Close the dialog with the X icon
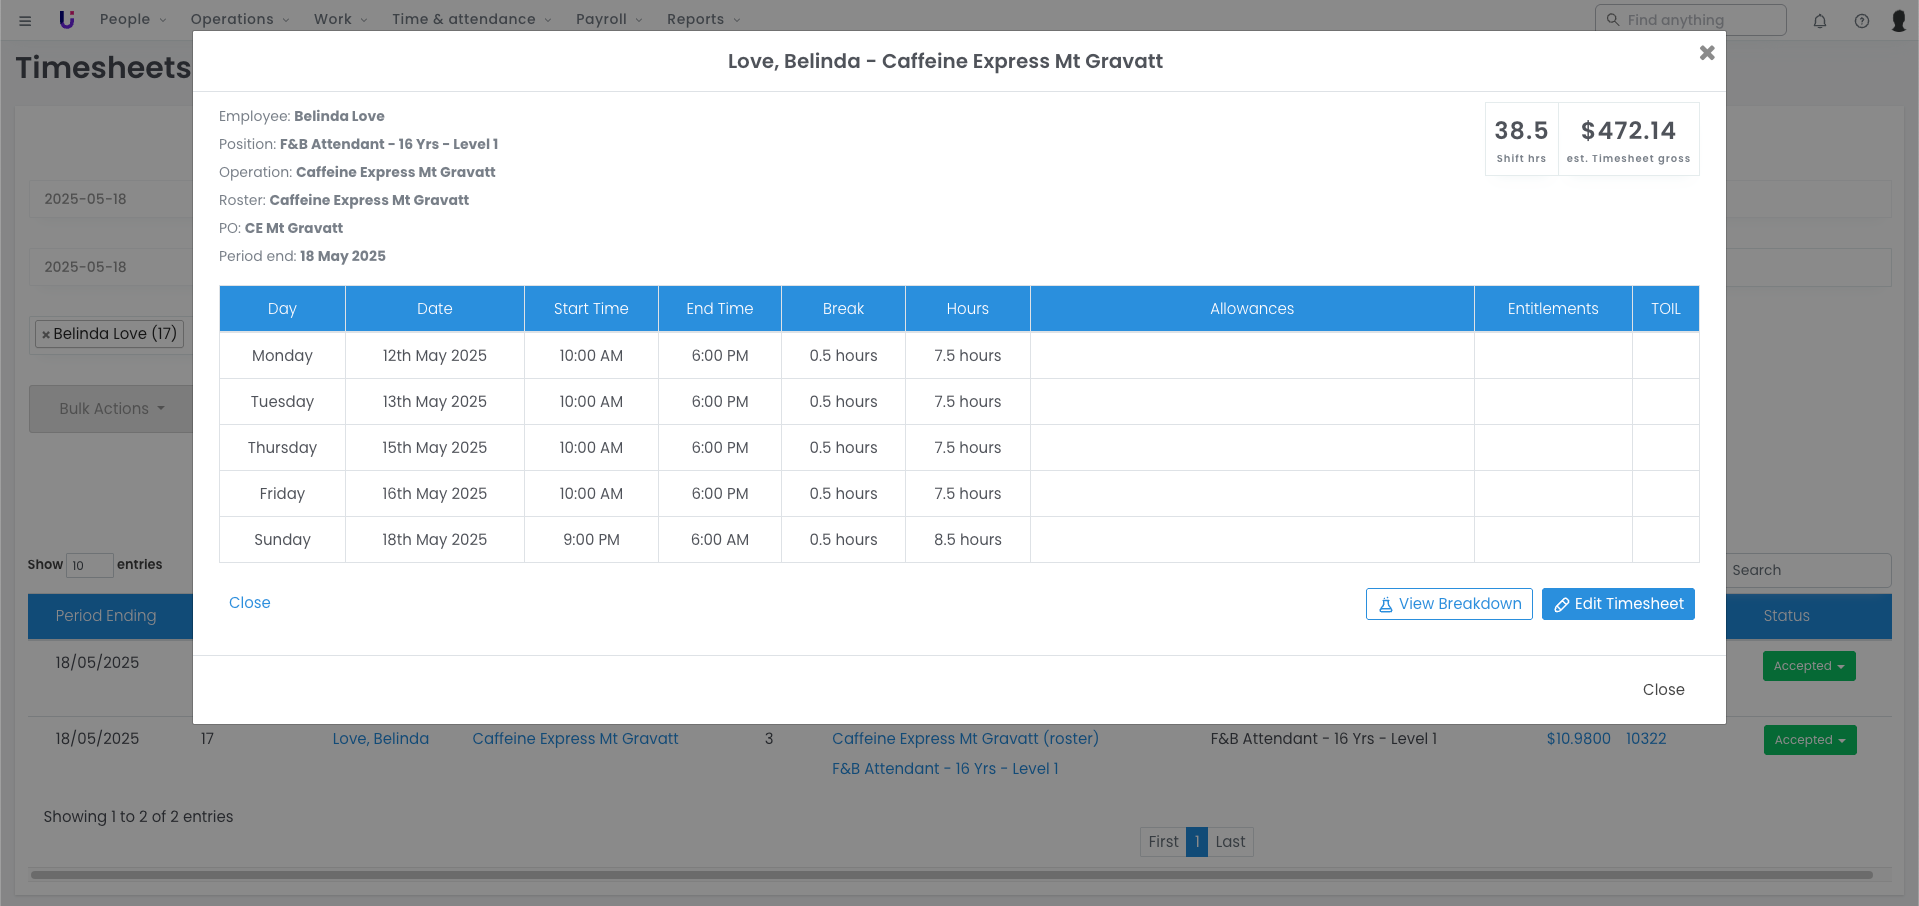This screenshot has height=906, width=1919. click(x=1707, y=53)
